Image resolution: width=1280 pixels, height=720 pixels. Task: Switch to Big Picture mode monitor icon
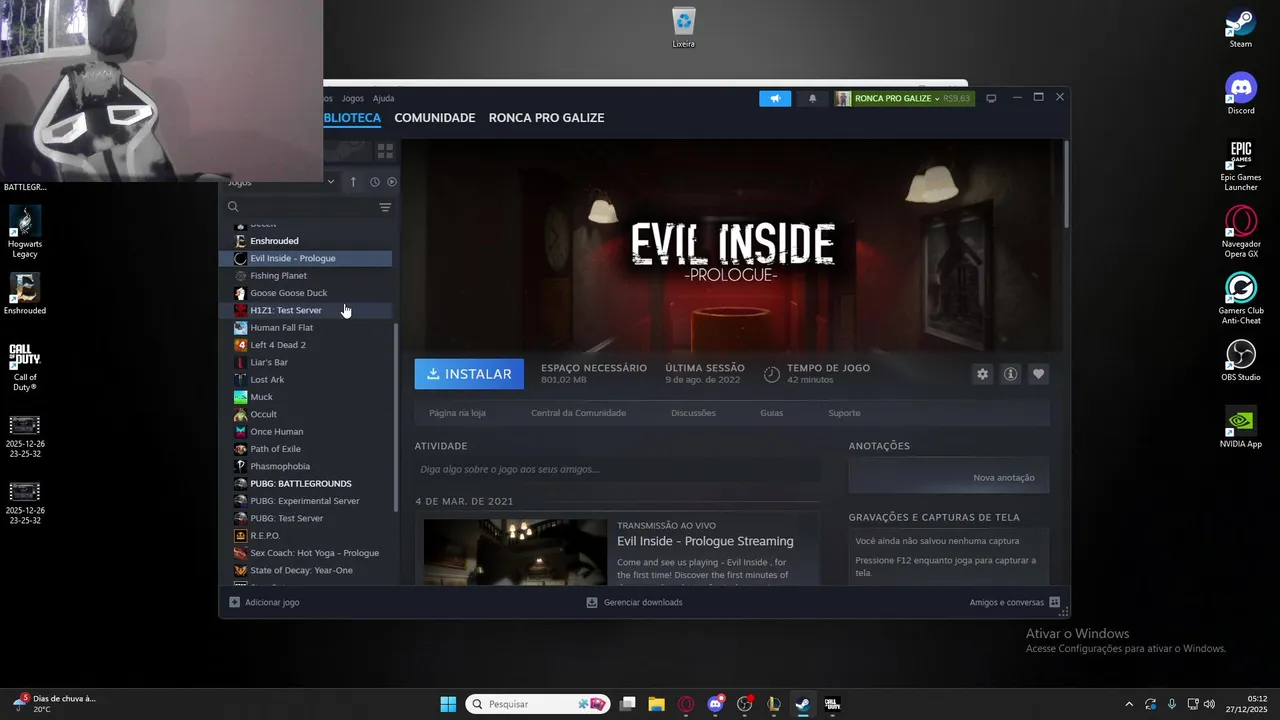pos(991,98)
